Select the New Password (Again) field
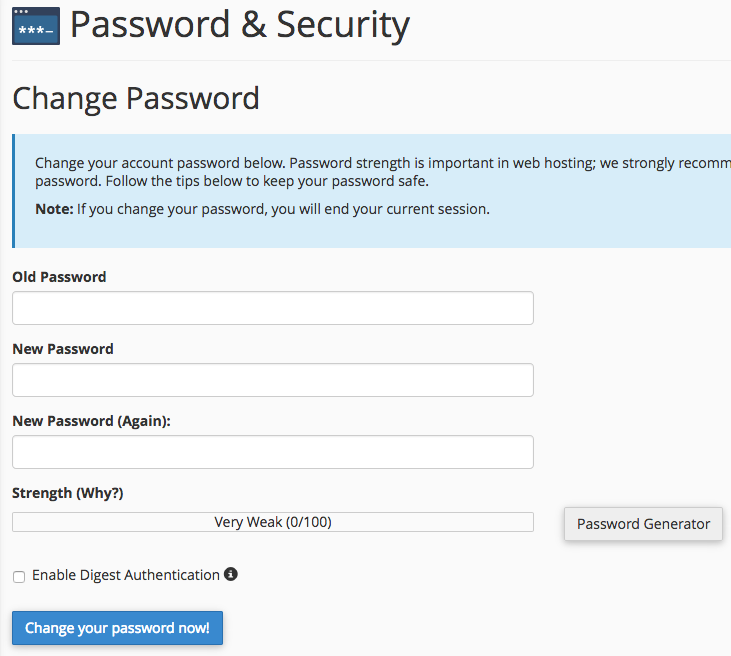This screenshot has width=731, height=656. [272, 452]
